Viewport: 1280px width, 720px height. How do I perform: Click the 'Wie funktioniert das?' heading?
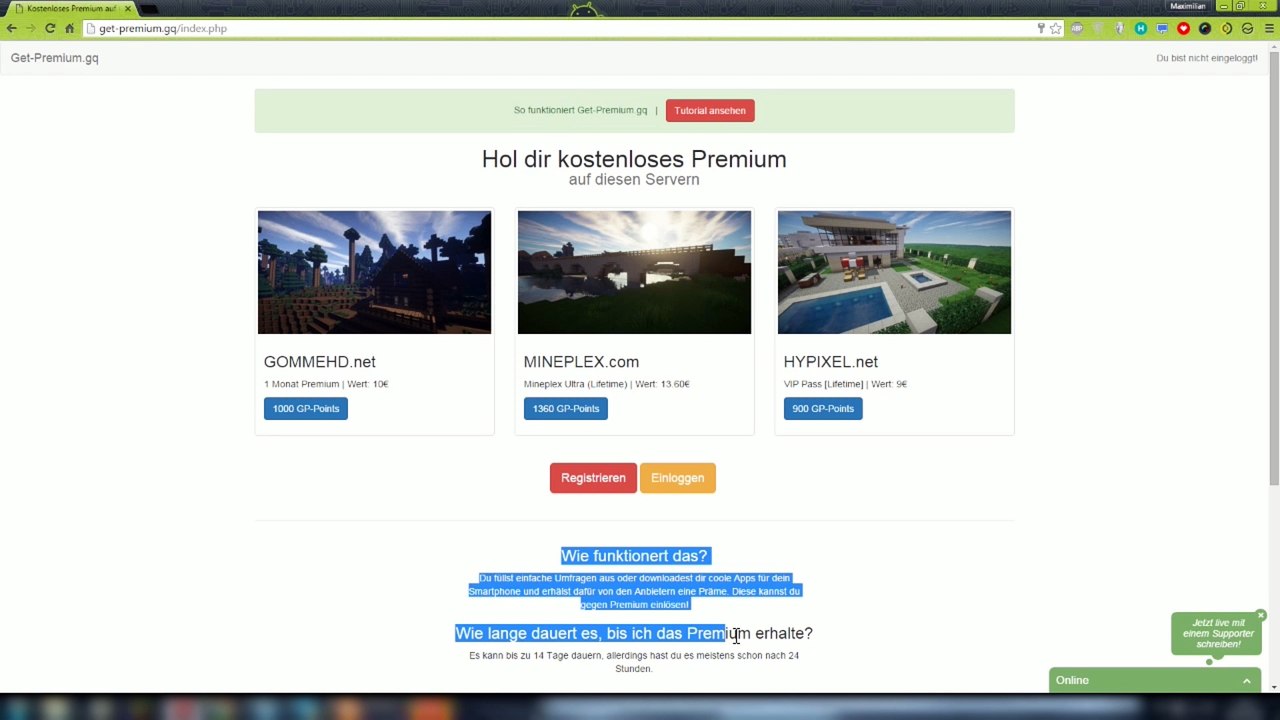pyautogui.click(x=634, y=556)
